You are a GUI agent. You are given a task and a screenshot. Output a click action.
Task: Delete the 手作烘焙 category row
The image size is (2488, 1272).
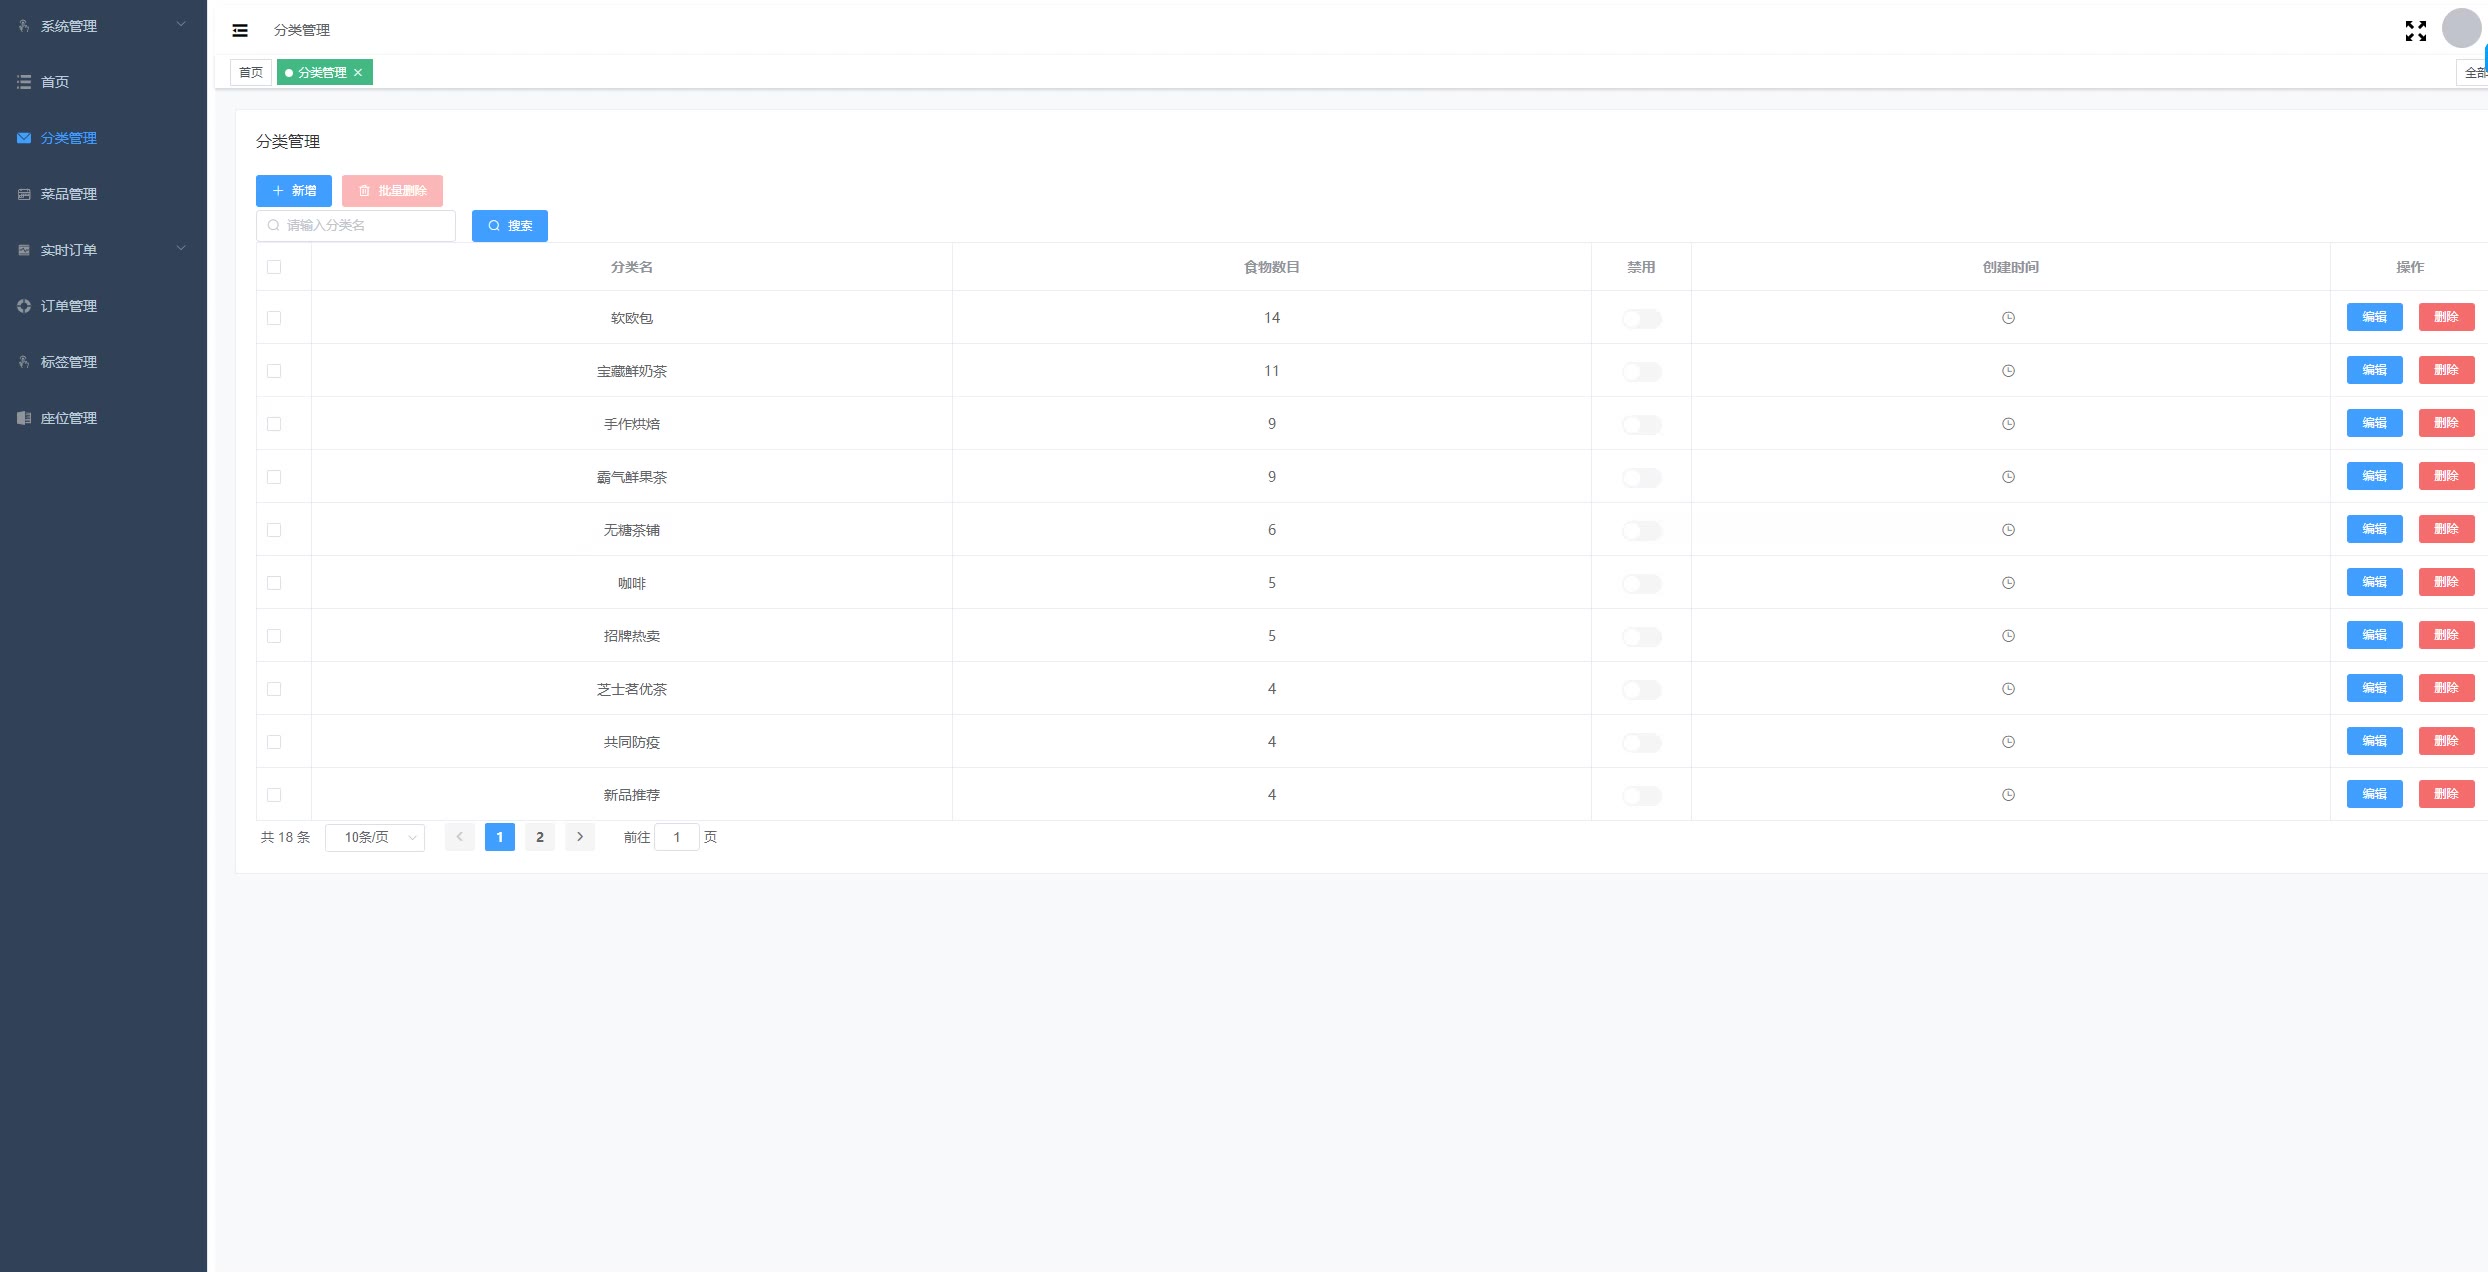point(2446,423)
